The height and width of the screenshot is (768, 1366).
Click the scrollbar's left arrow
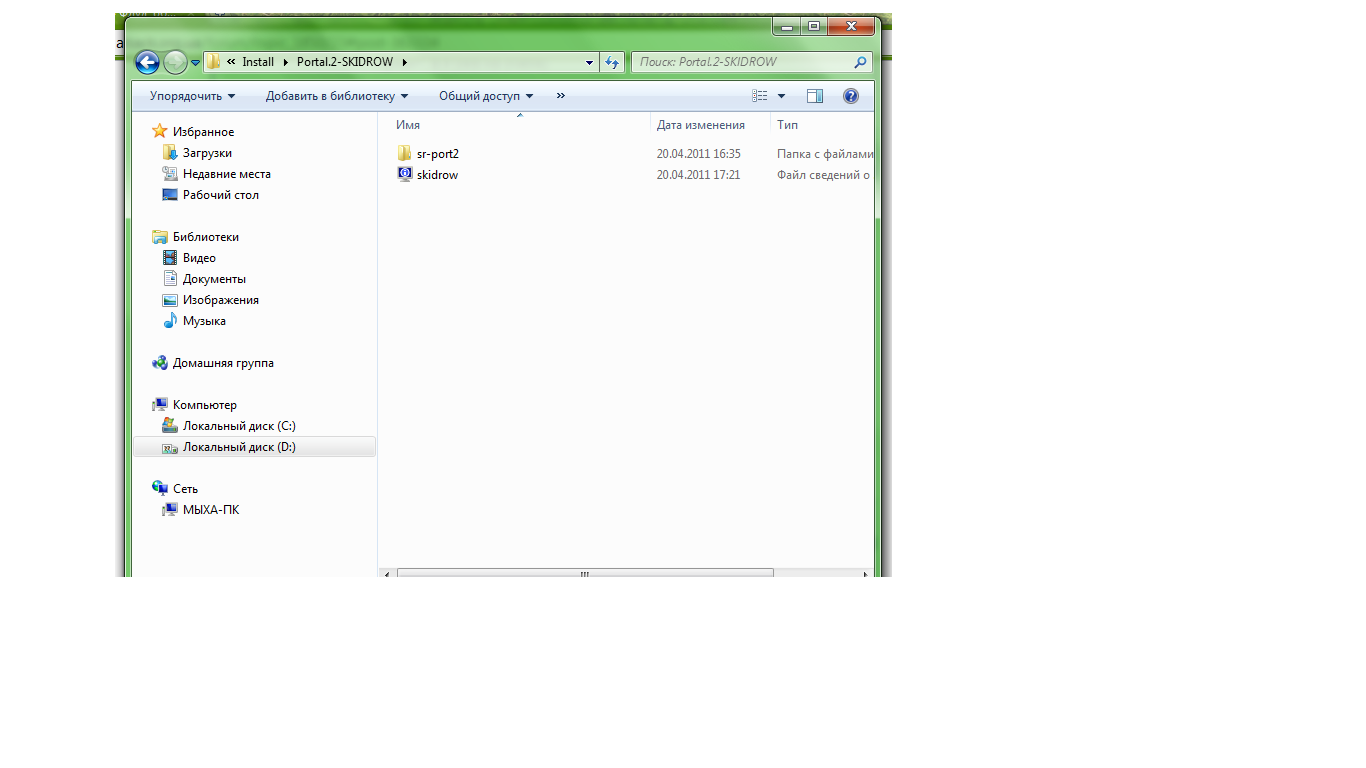(386, 574)
